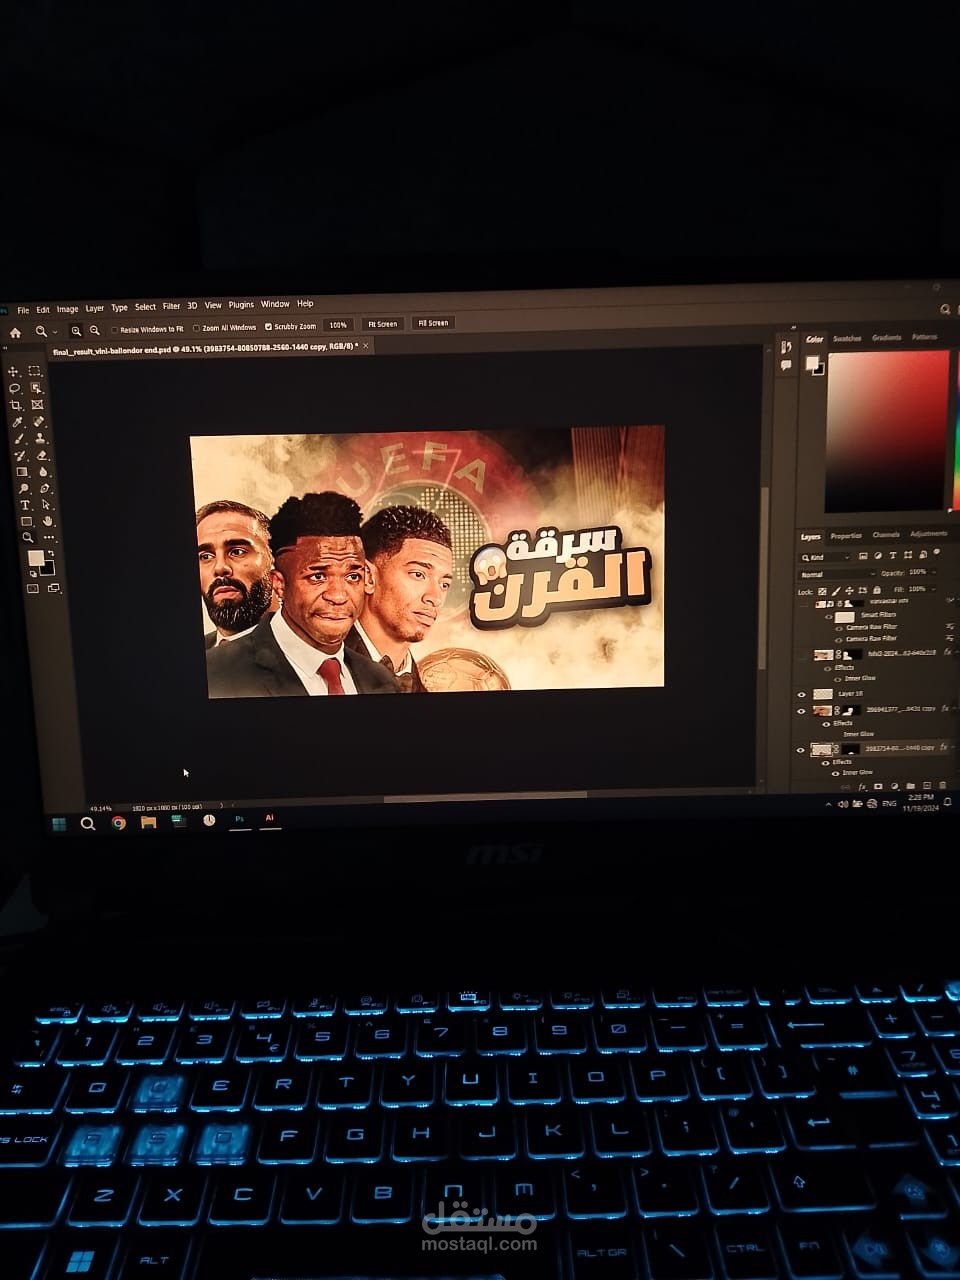960x1280 pixels.
Task: Choose the Zoom Out mode button
Action: click(x=95, y=330)
